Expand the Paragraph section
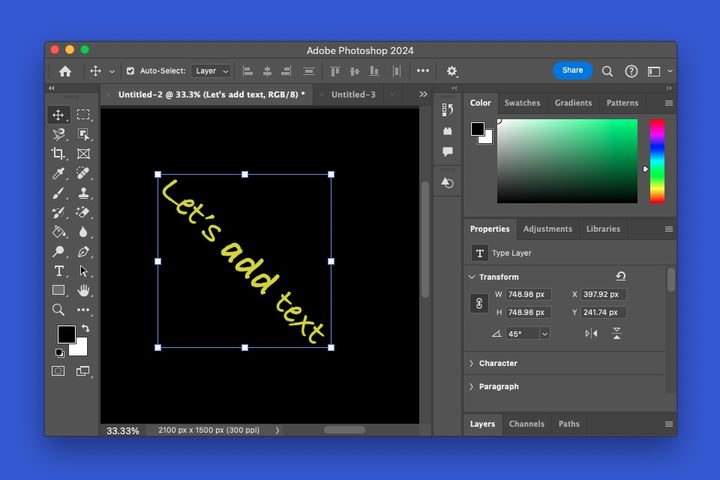This screenshot has height=480, width=720. pos(471,387)
